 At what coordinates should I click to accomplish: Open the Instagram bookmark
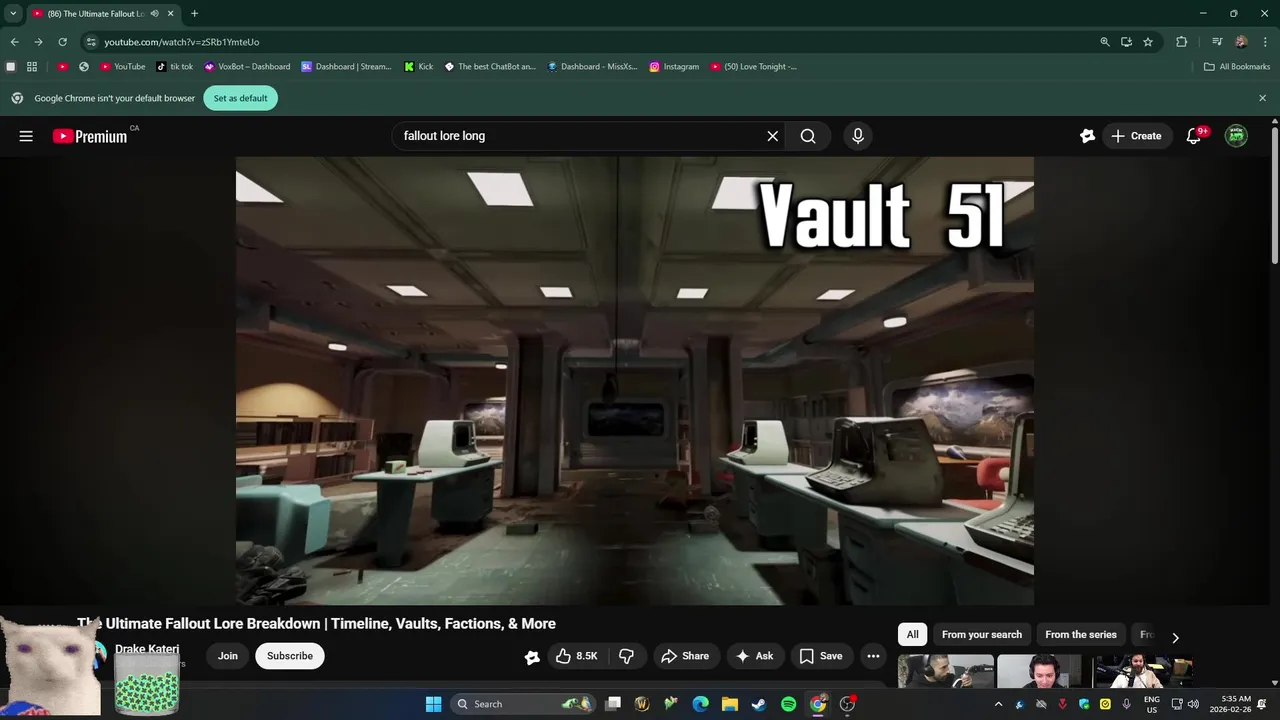(675, 67)
